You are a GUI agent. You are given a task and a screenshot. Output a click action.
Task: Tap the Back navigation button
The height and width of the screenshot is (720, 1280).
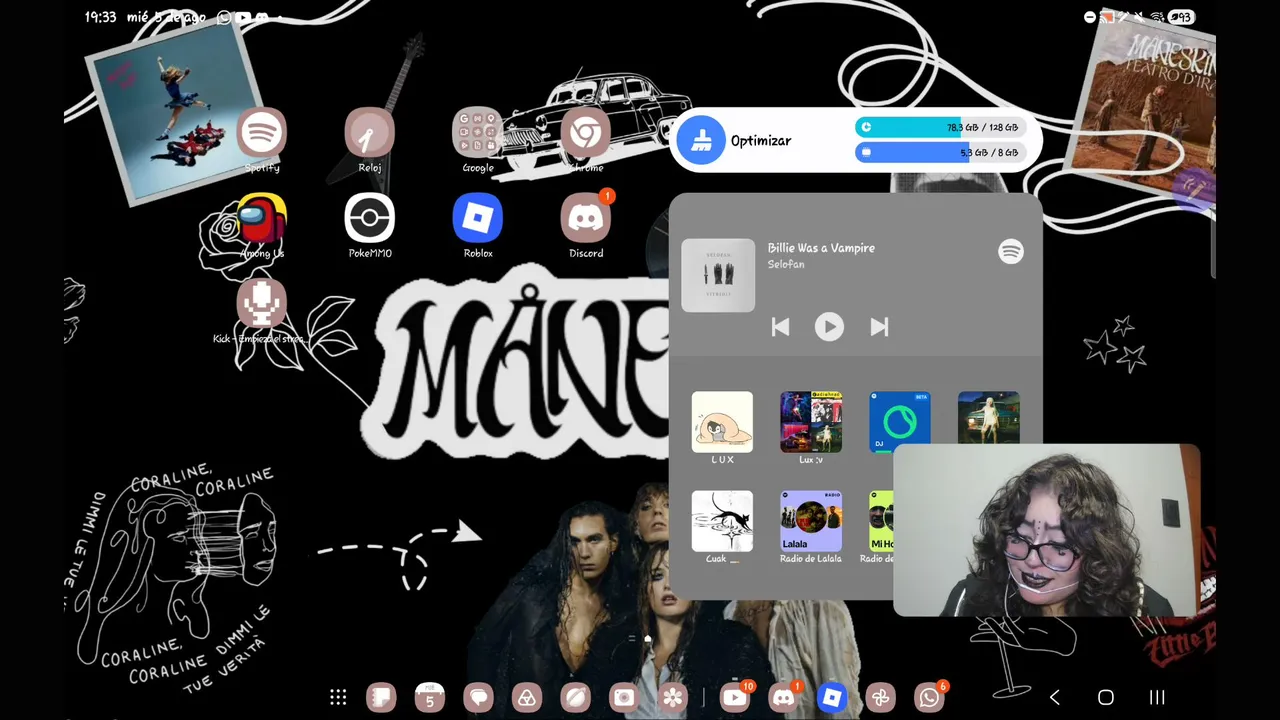1055,697
